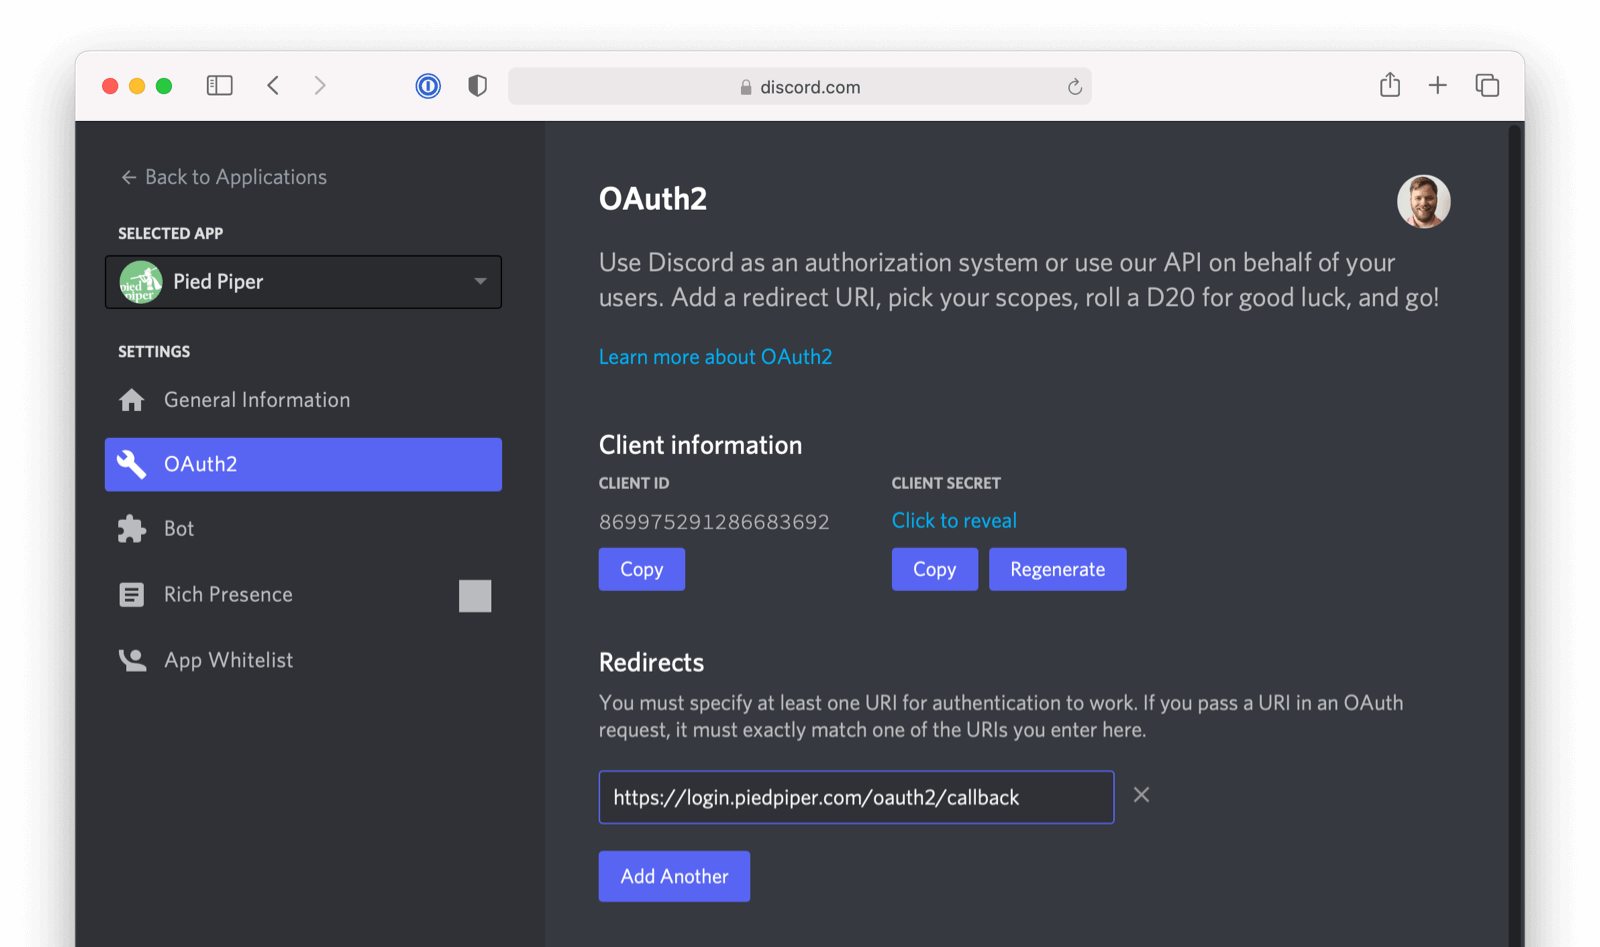This screenshot has height=947, width=1600.
Task: Open the Share icon in Safari toolbar
Action: 1390,85
